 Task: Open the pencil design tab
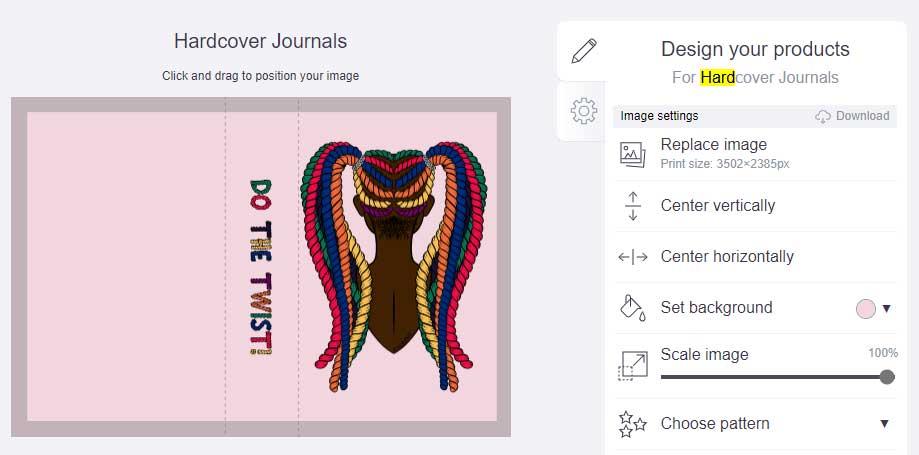pos(584,51)
